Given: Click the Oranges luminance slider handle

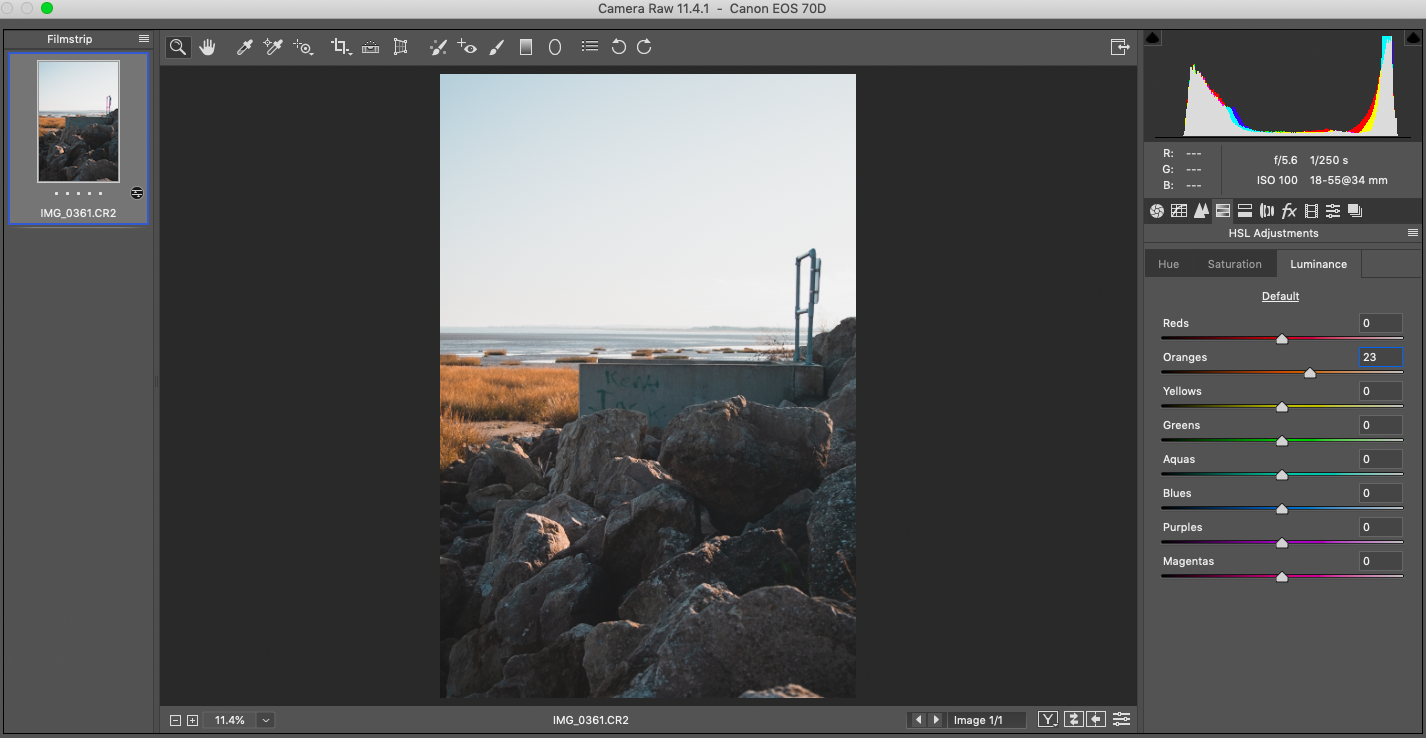Looking at the screenshot, I should tap(1309, 373).
